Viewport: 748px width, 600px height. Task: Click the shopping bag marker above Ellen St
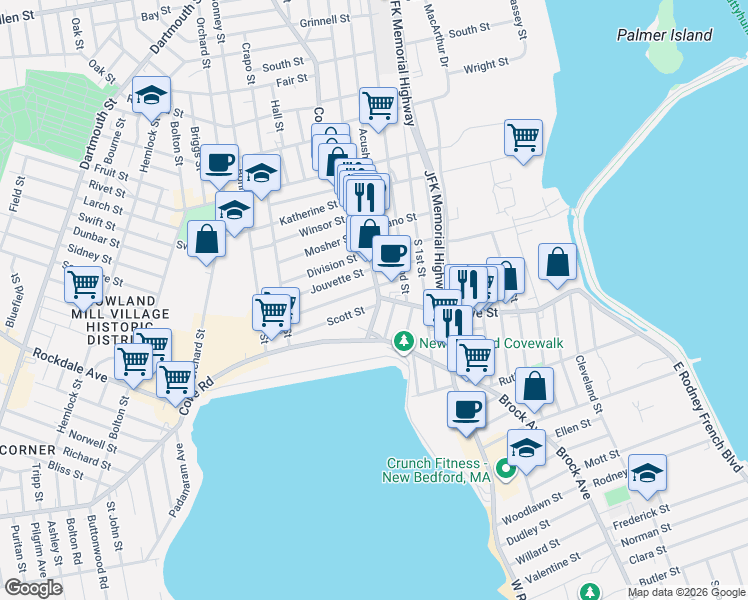point(534,386)
